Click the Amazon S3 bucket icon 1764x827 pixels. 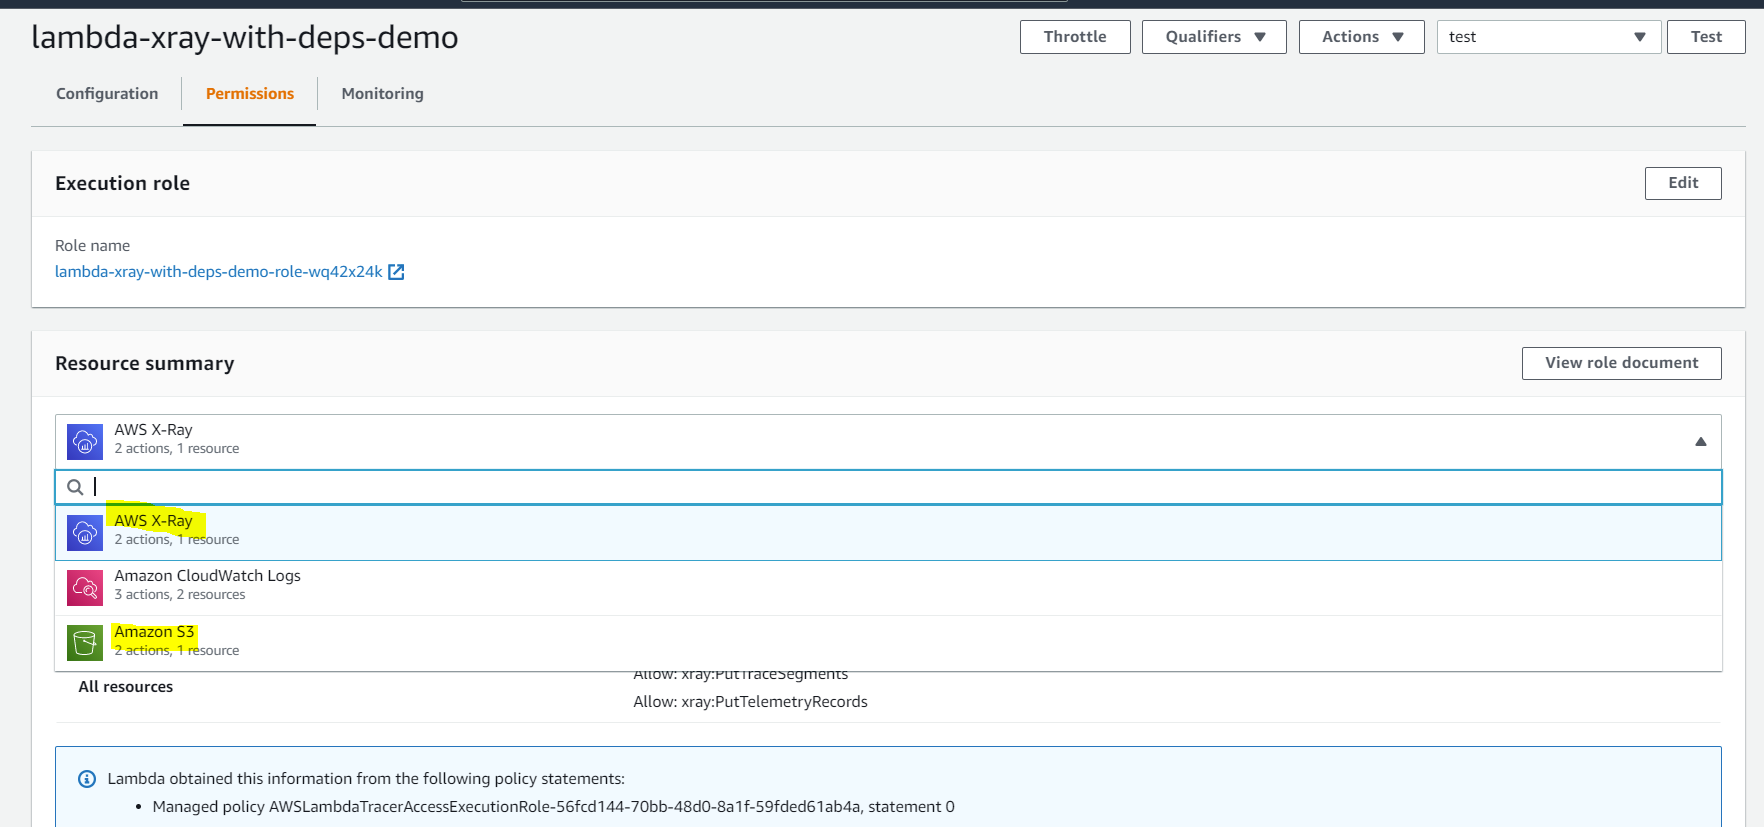coord(85,642)
